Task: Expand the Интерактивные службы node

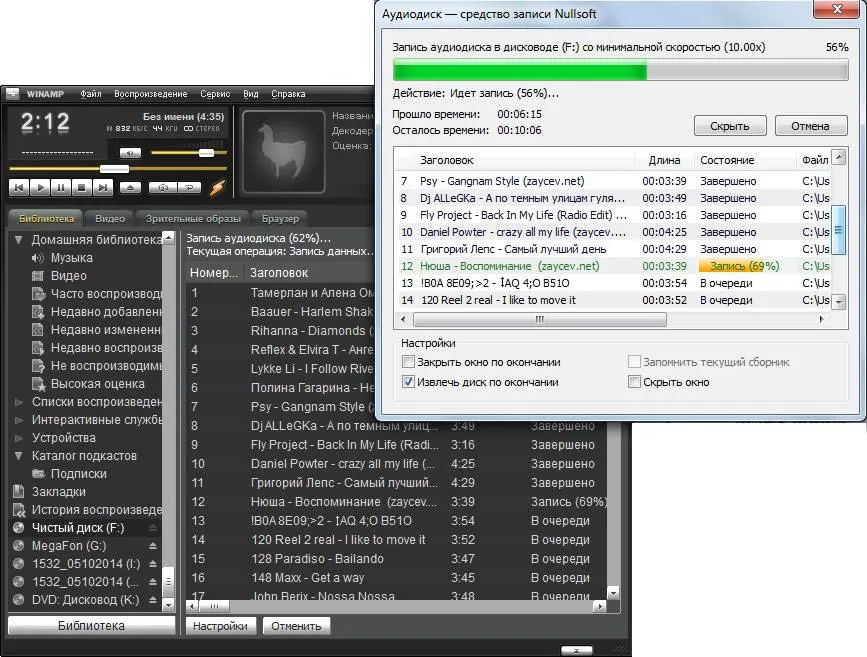Action: pos(19,420)
